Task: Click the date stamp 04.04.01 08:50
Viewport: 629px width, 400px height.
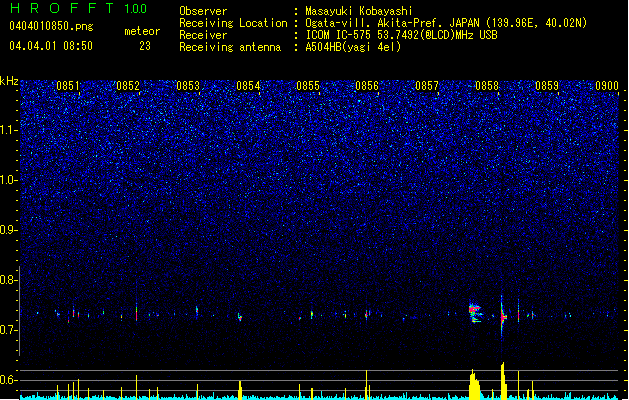Action: point(51,46)
